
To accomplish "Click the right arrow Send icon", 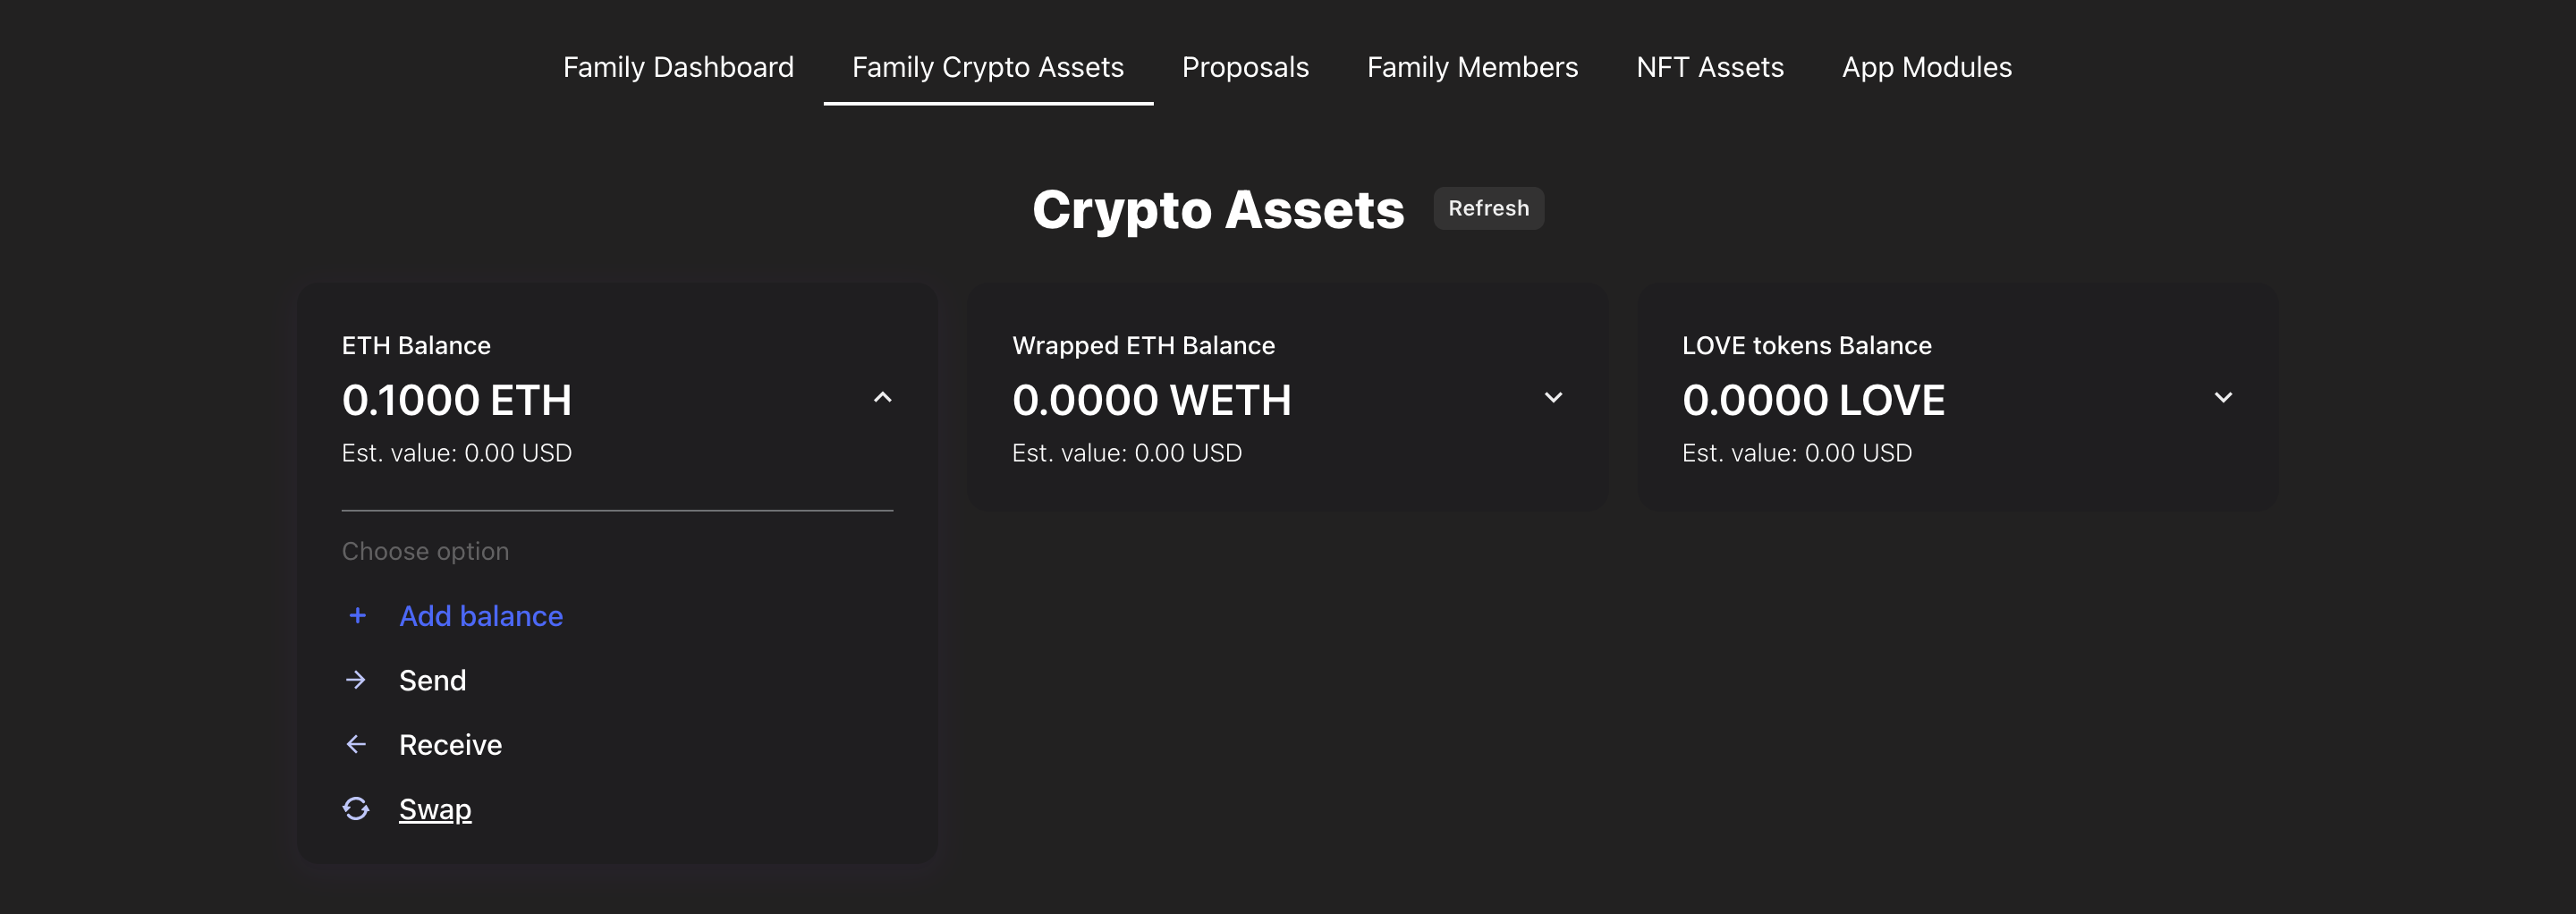I will point(356,680).
